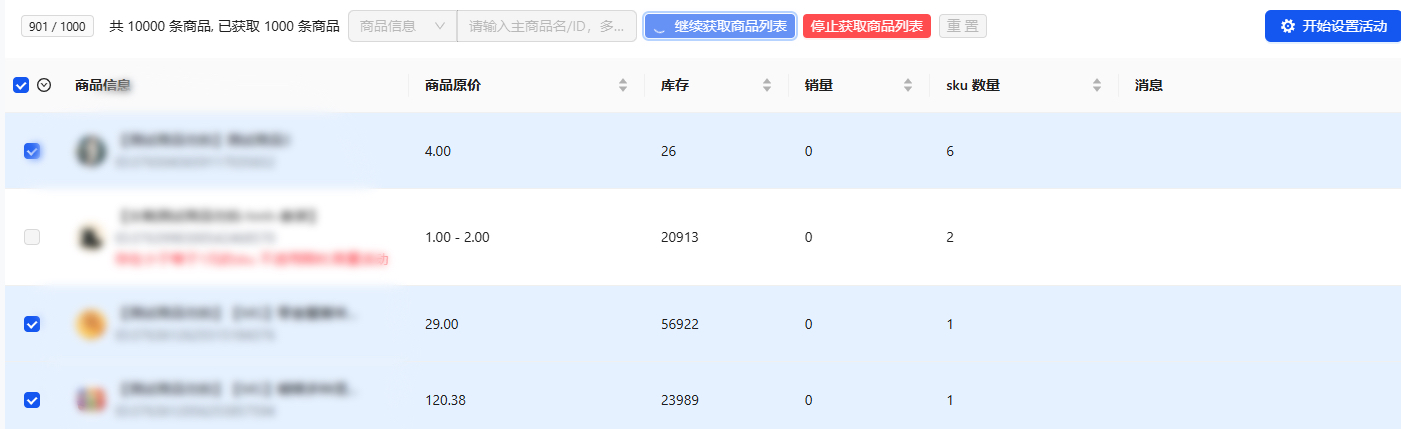Image resolution: width=1401 pixels, height=429 pixels.
Task: Click product thumbnail in 1.00 - 2.00 row
Action: [x=91, y=237]
